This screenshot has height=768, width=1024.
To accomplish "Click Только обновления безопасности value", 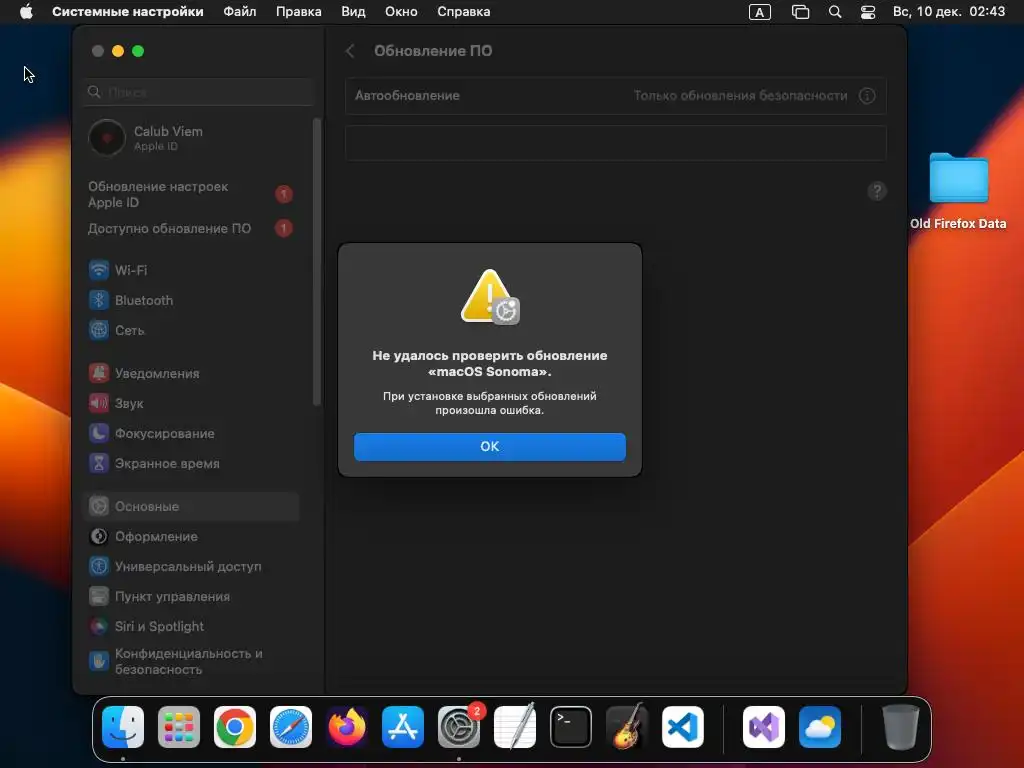I will click(740, 95).
